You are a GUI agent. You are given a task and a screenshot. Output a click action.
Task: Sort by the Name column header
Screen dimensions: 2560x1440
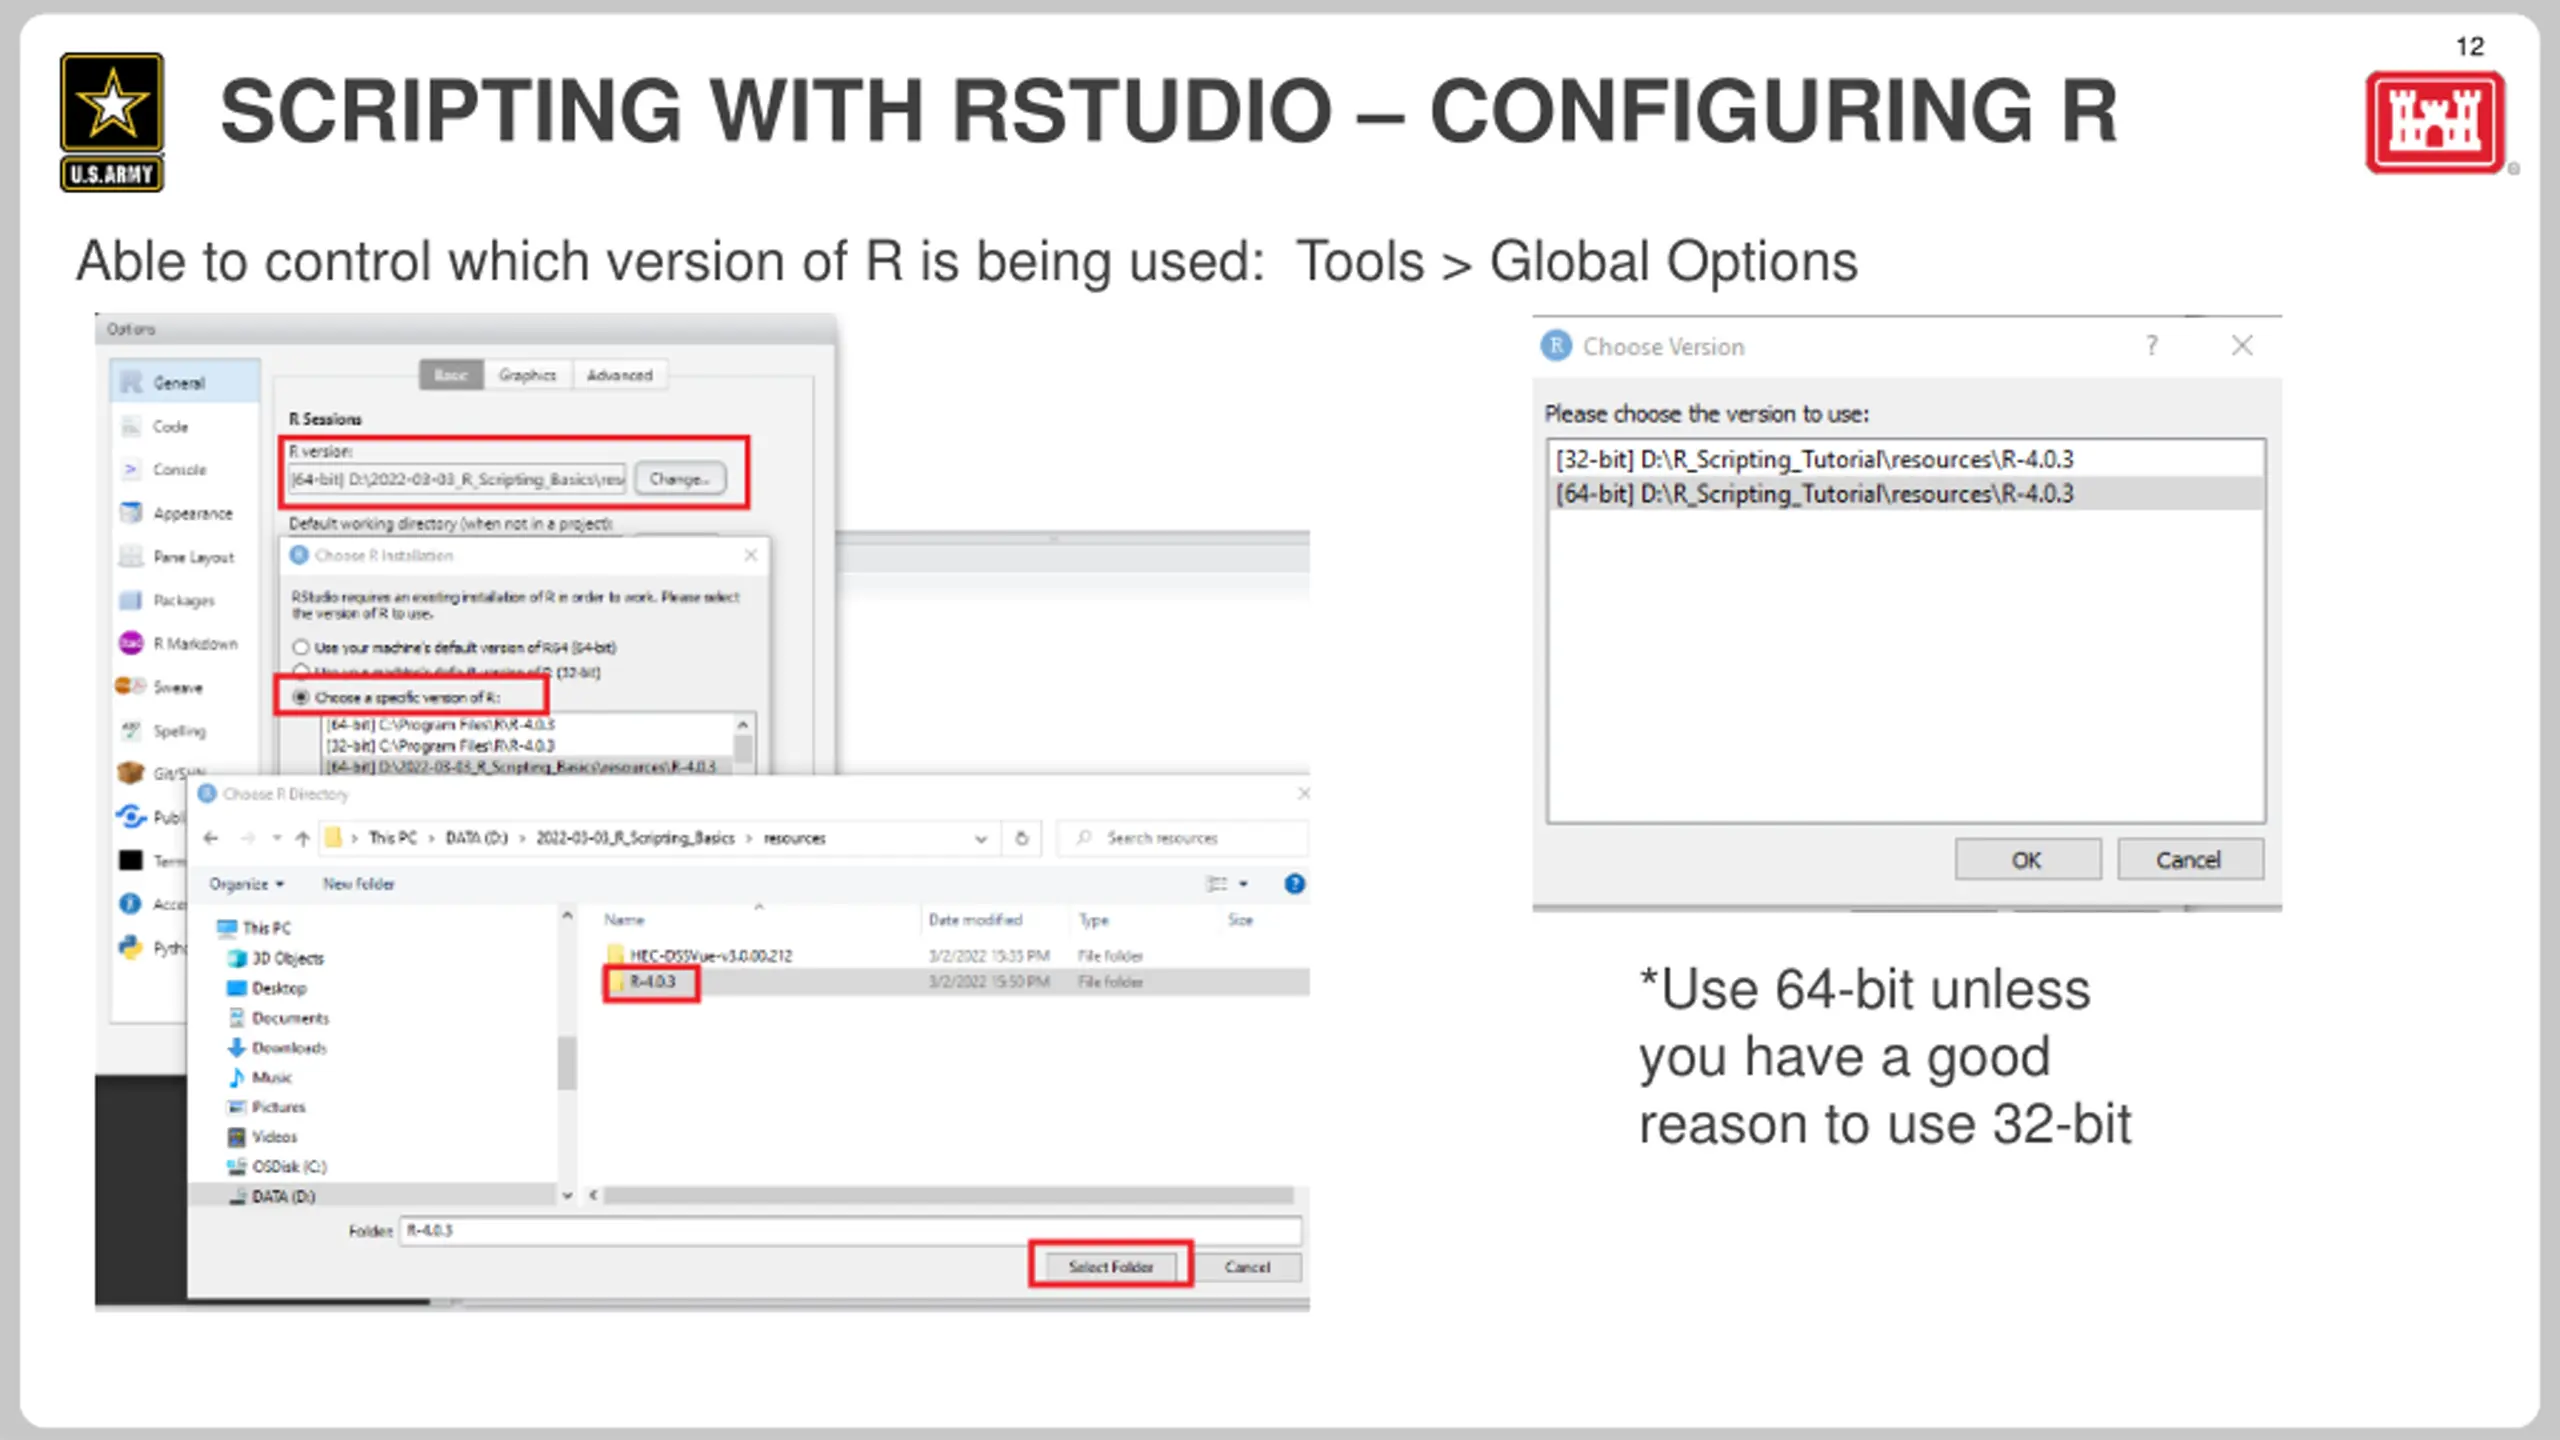(624, 920)
